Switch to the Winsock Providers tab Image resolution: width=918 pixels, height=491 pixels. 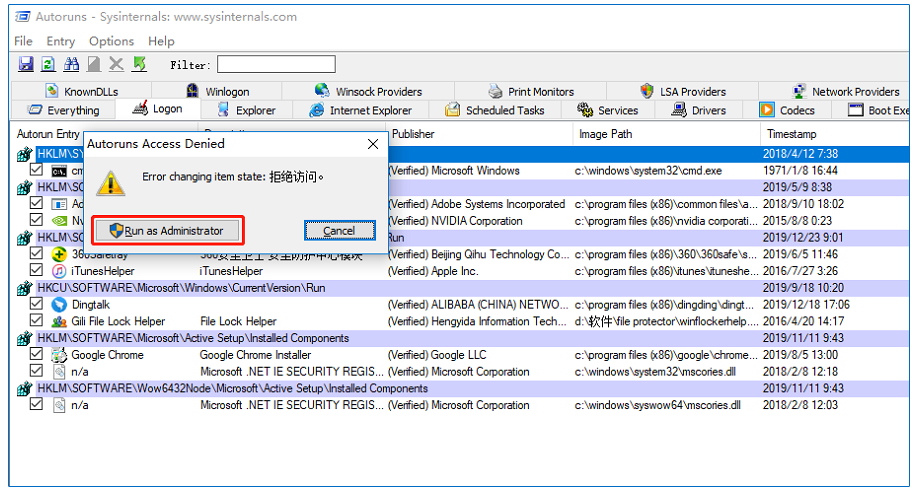[x=368, y=91]
